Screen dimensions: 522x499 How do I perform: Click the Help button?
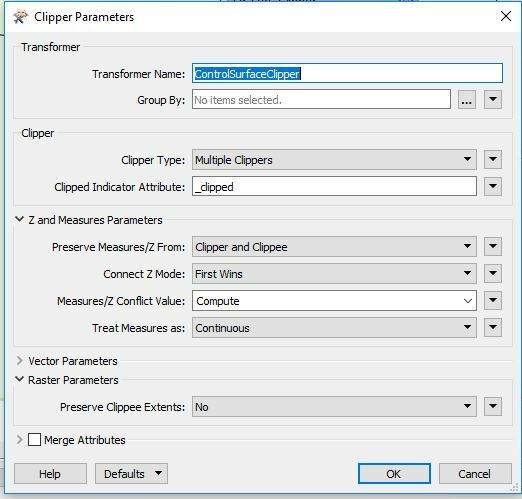point(50,473)
